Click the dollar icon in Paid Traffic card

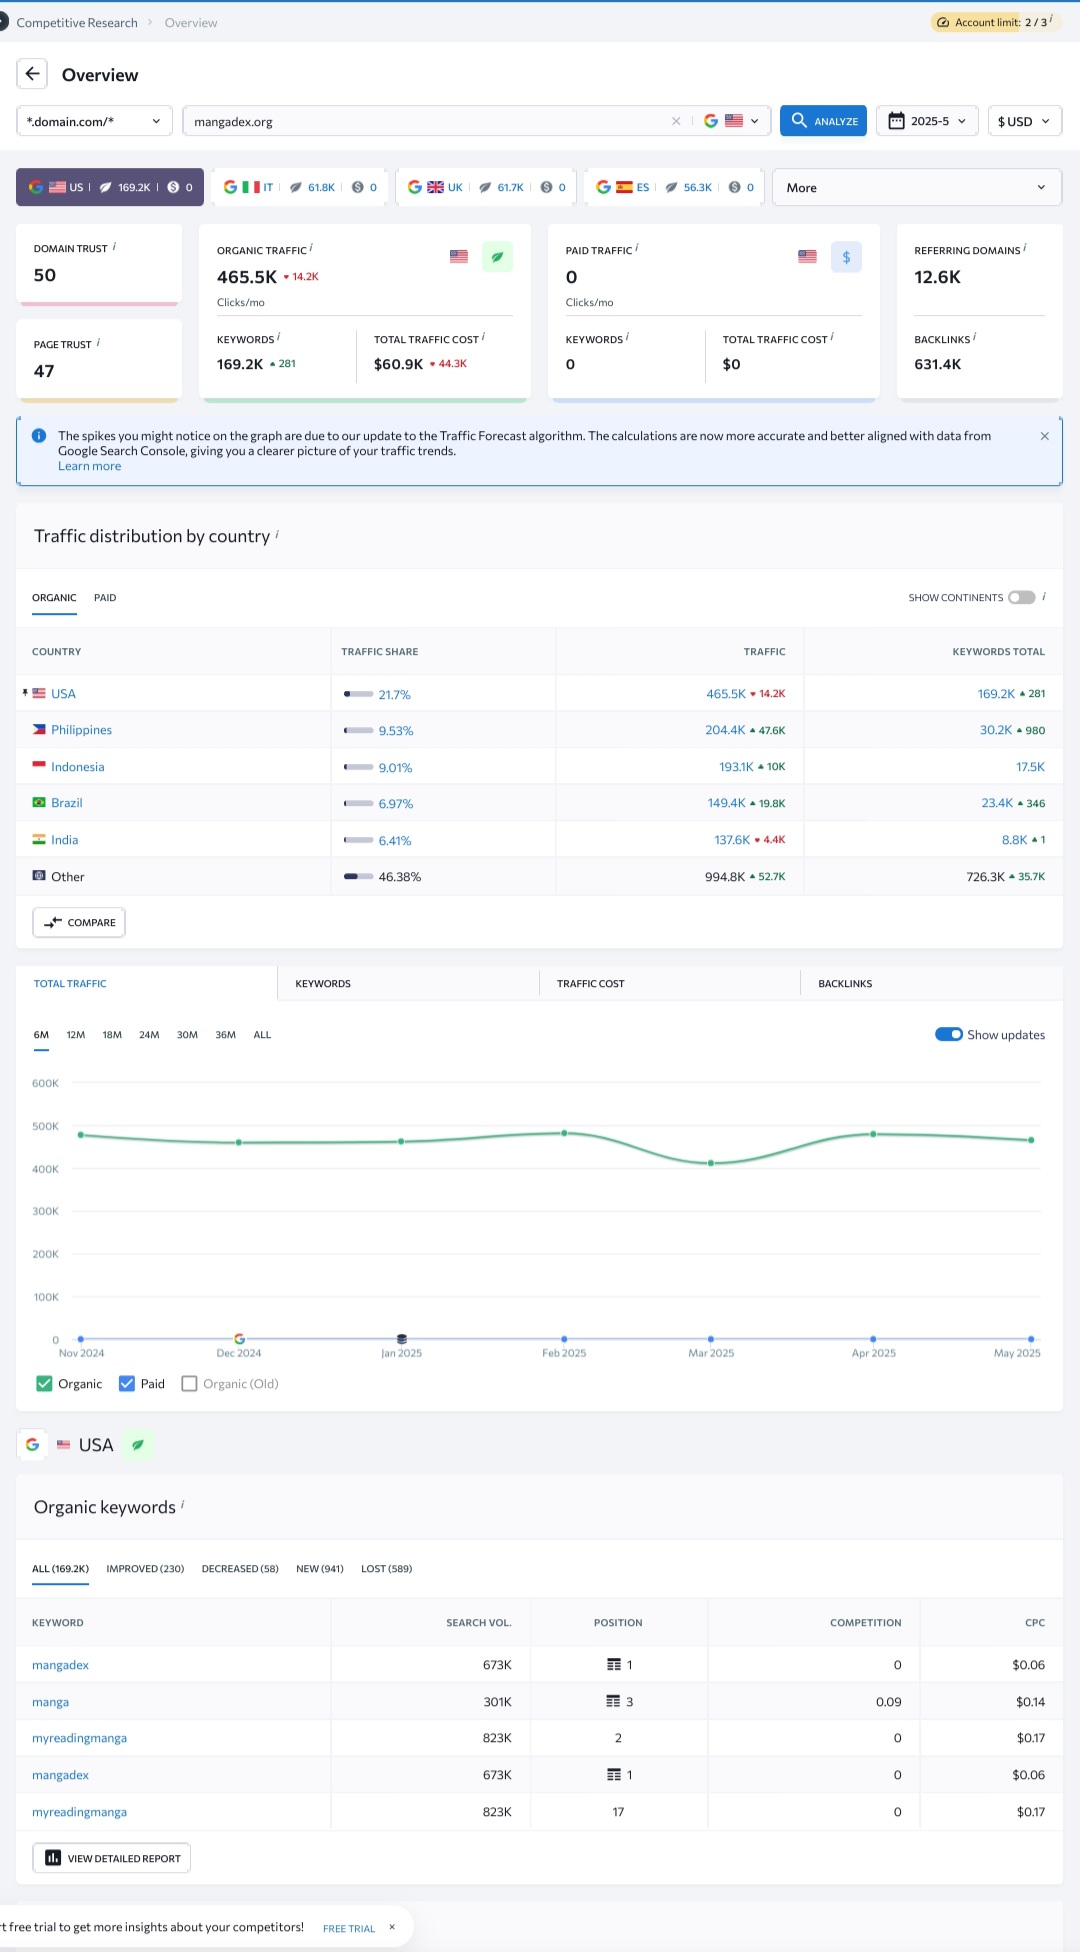pos(846,257)
